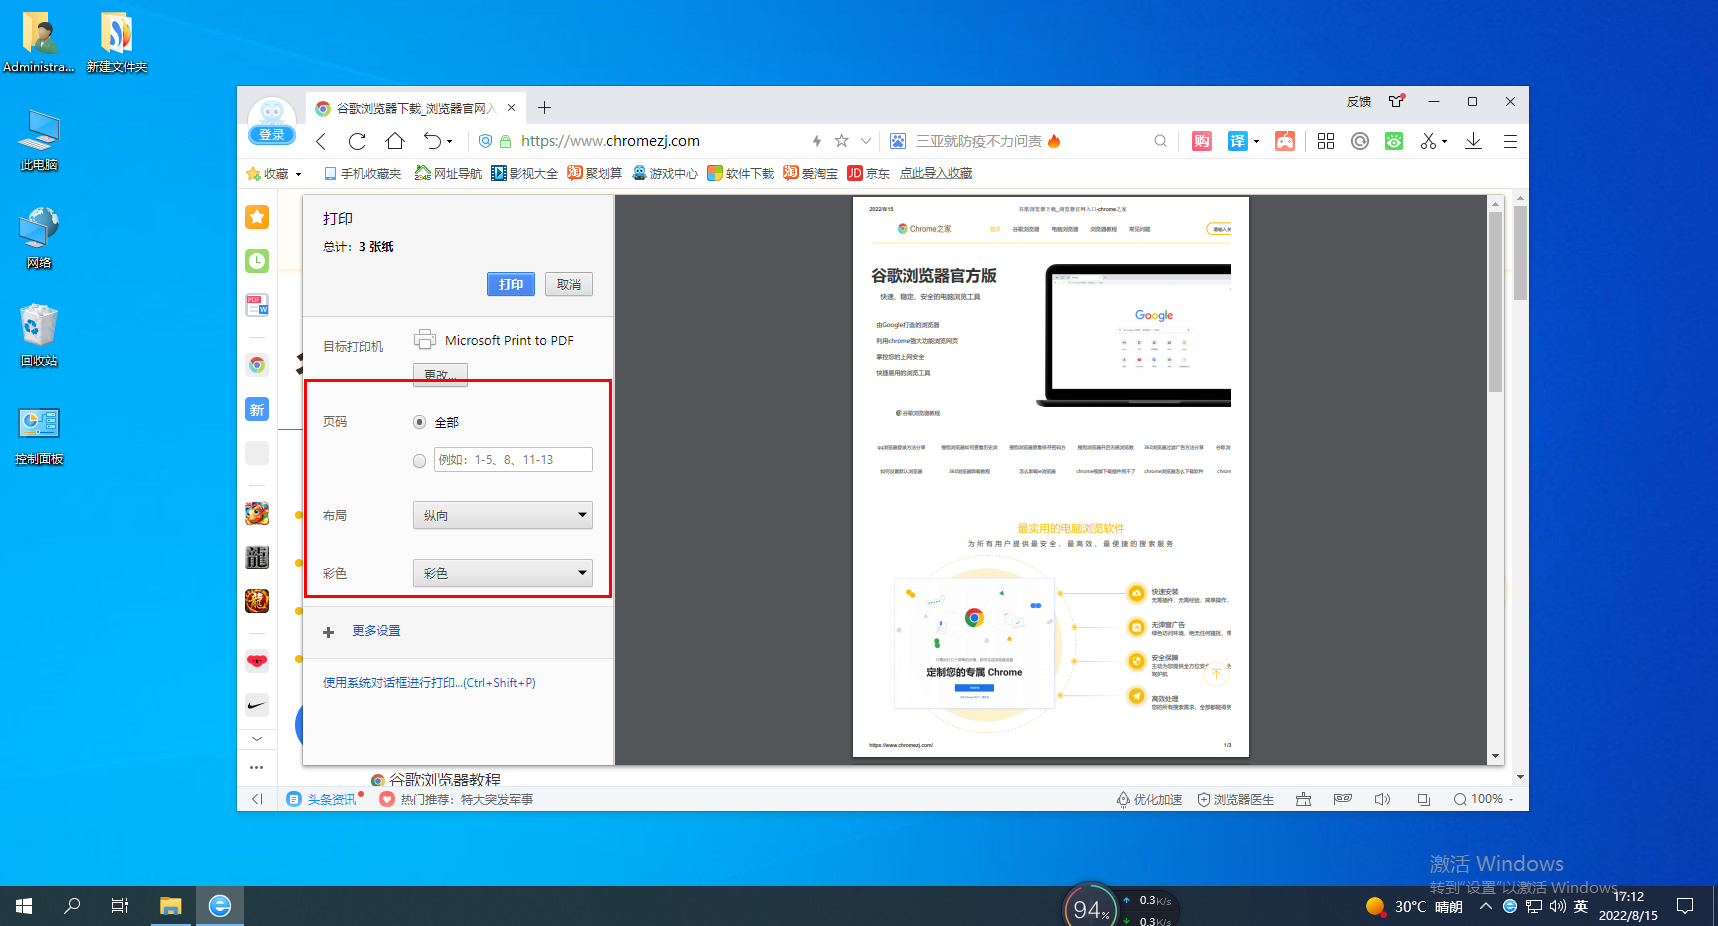Open history clock in sidebar
This screenshot has width=1718, height=926.
[x=257, y=261]
